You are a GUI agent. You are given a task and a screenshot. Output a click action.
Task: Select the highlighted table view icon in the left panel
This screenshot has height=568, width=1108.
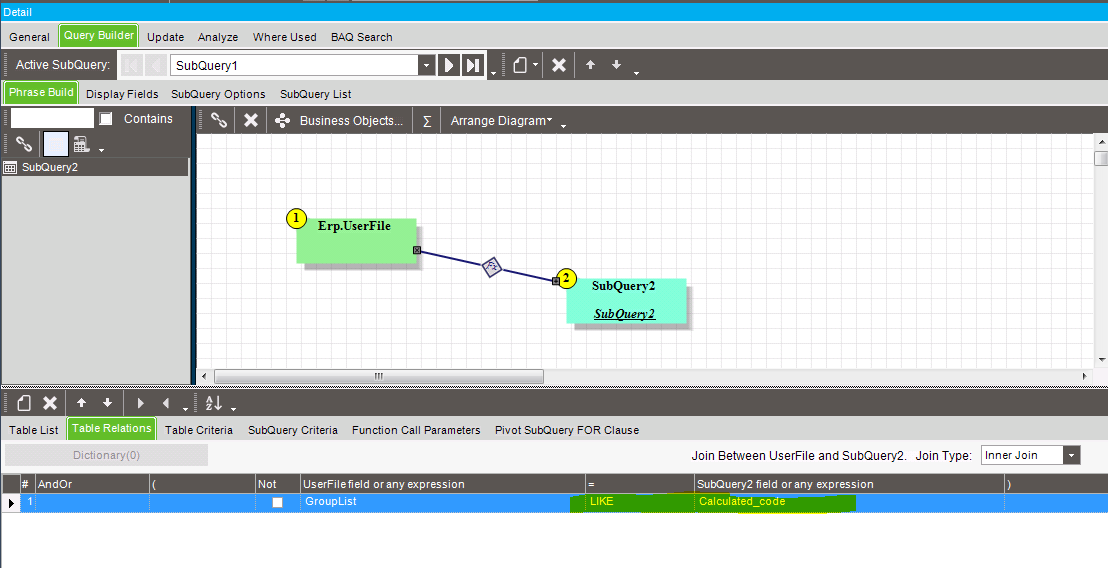pyautogui.click(x=56, y=144)
